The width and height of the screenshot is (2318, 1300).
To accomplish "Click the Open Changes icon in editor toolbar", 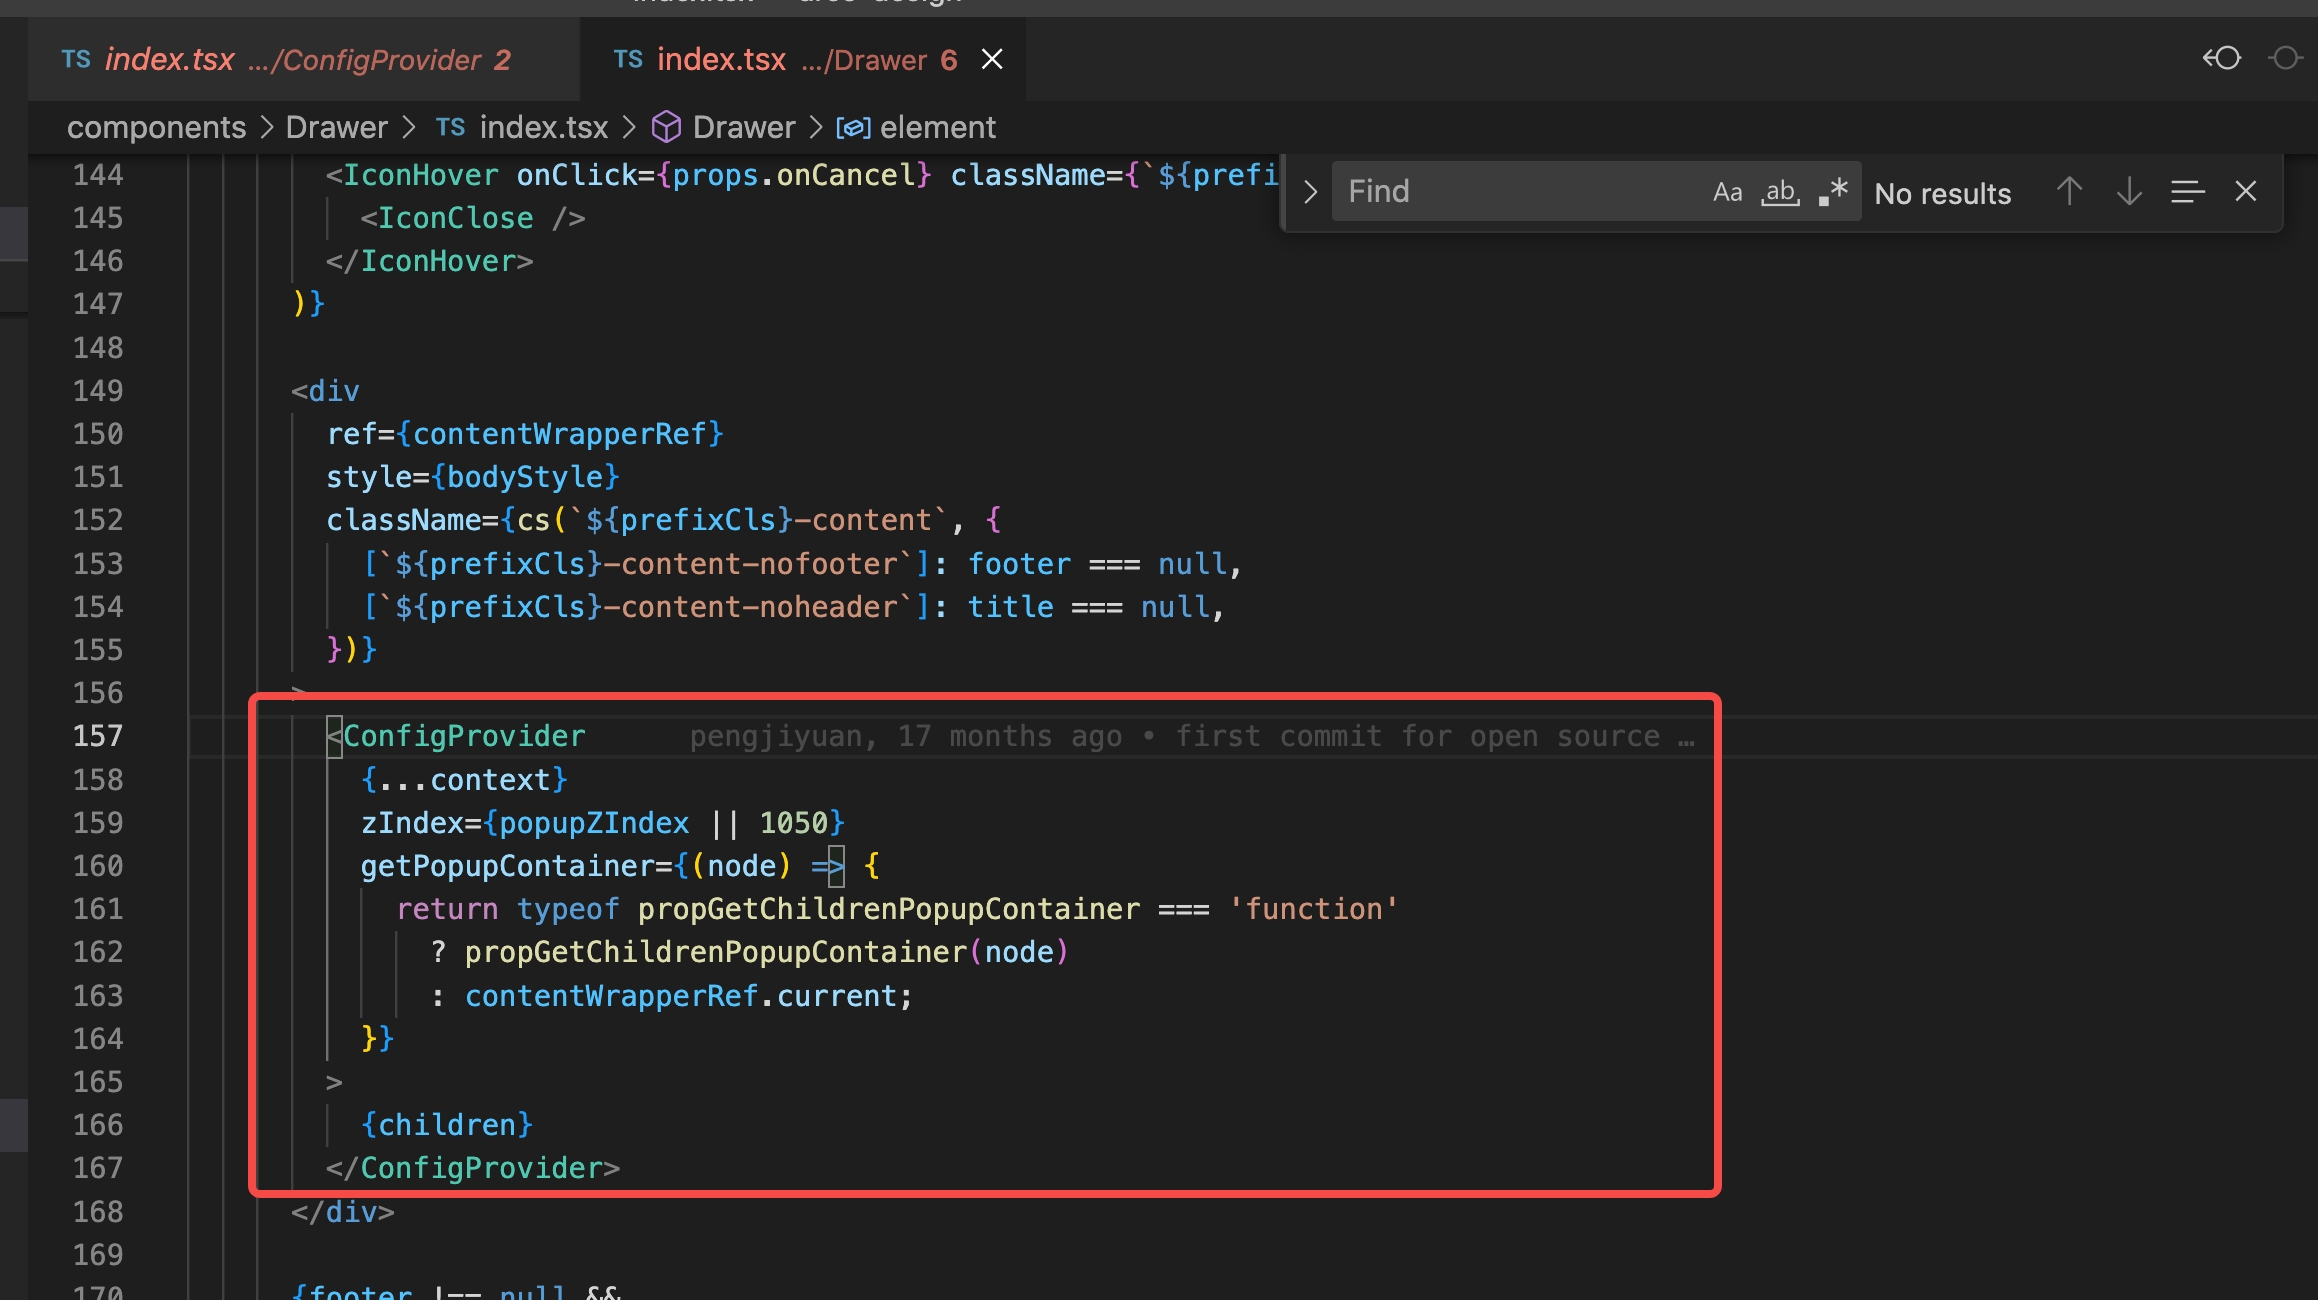I will [x=2220, y=58].
